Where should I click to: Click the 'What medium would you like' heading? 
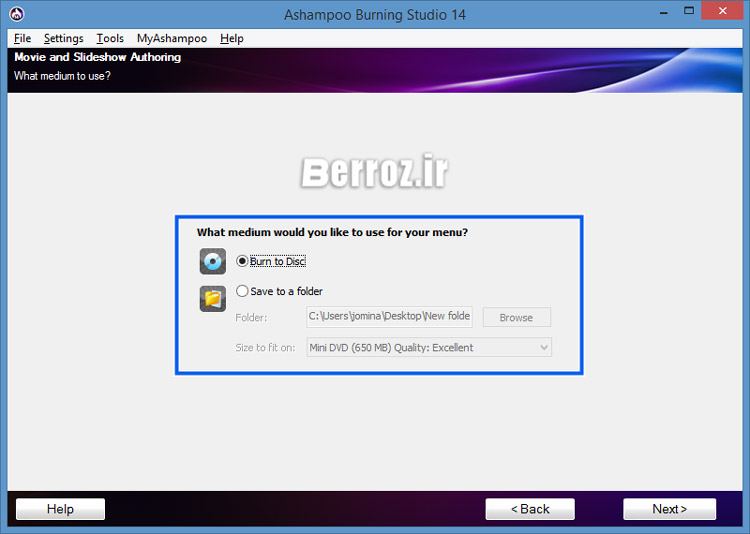[x=332, y=233]
